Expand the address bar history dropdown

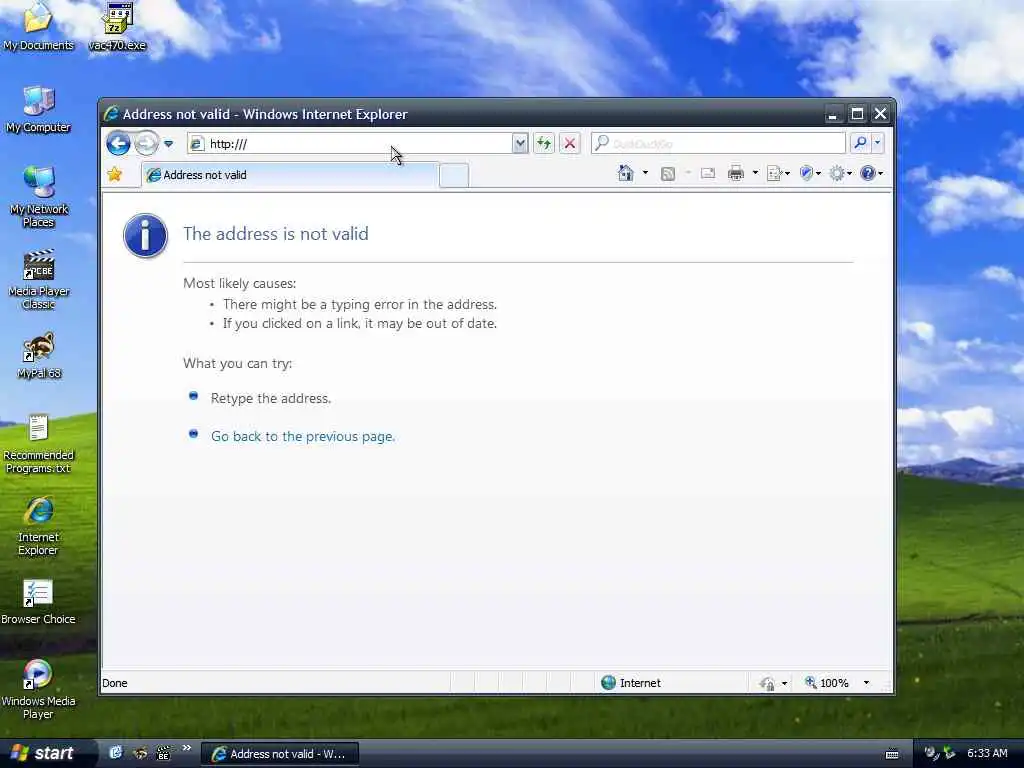pos(520,144)
